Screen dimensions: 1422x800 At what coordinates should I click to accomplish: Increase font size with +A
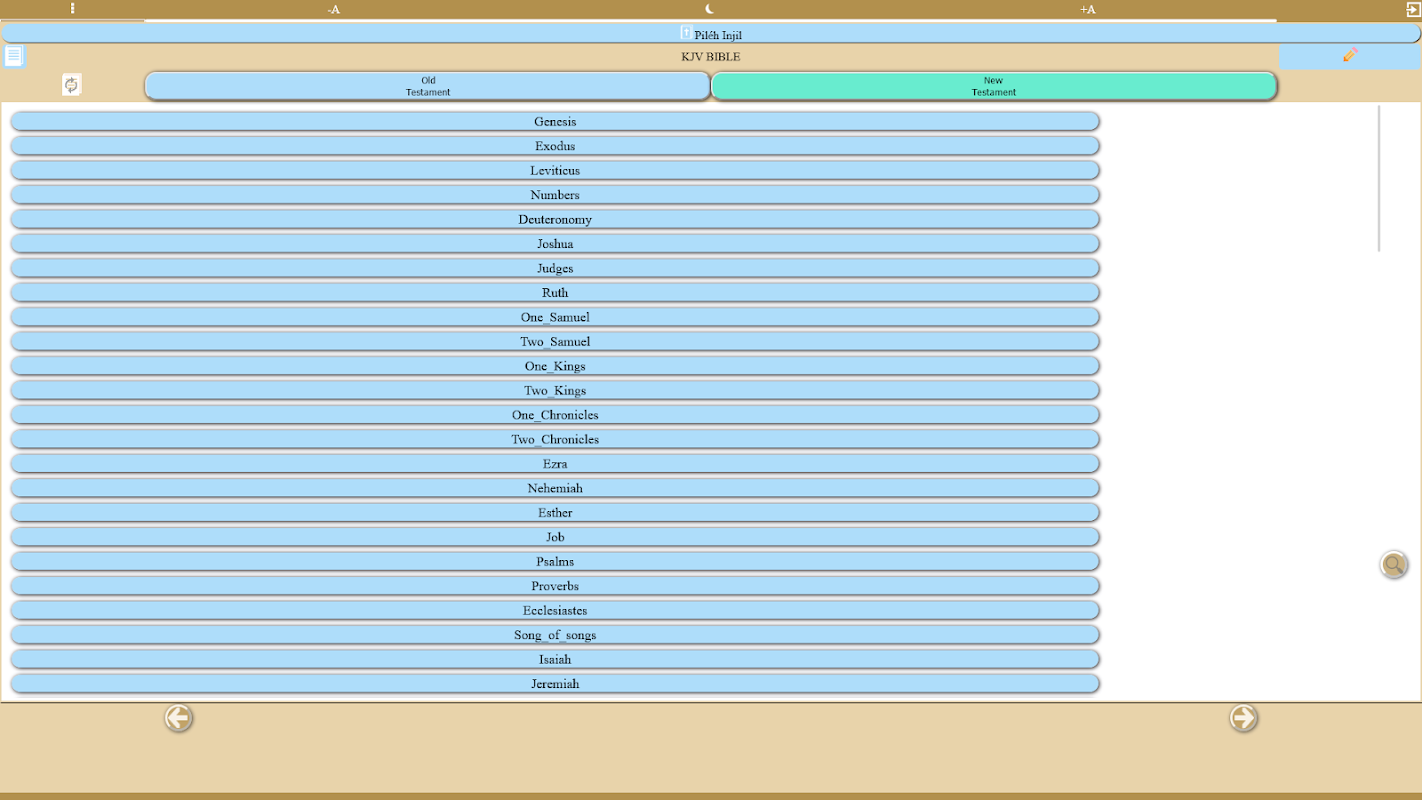click(1088, 10)
